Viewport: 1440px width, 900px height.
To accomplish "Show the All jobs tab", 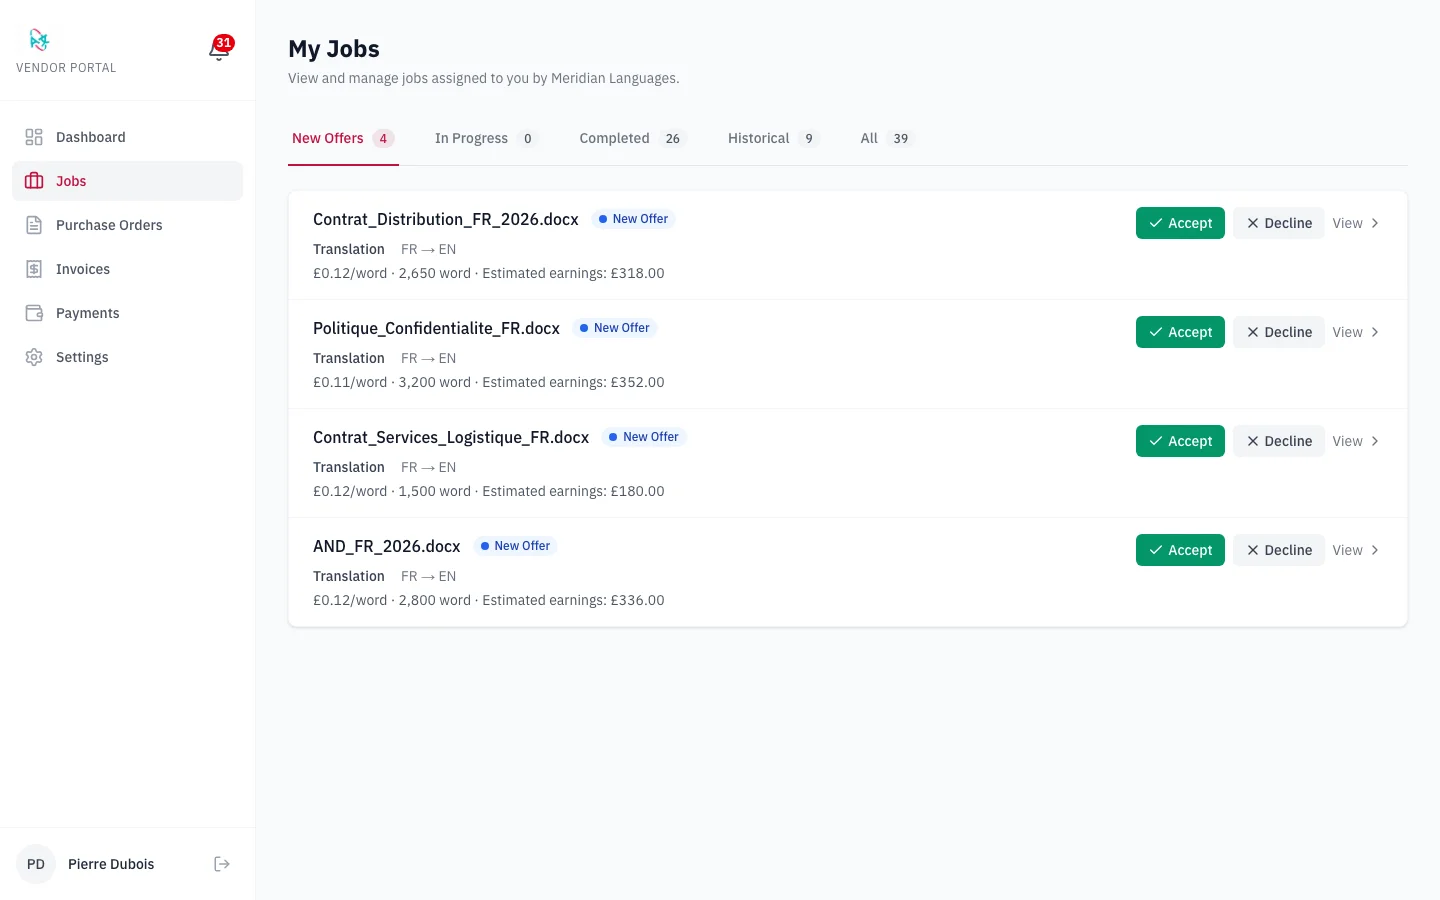I will pyautogui.click(x=887, y=139).
